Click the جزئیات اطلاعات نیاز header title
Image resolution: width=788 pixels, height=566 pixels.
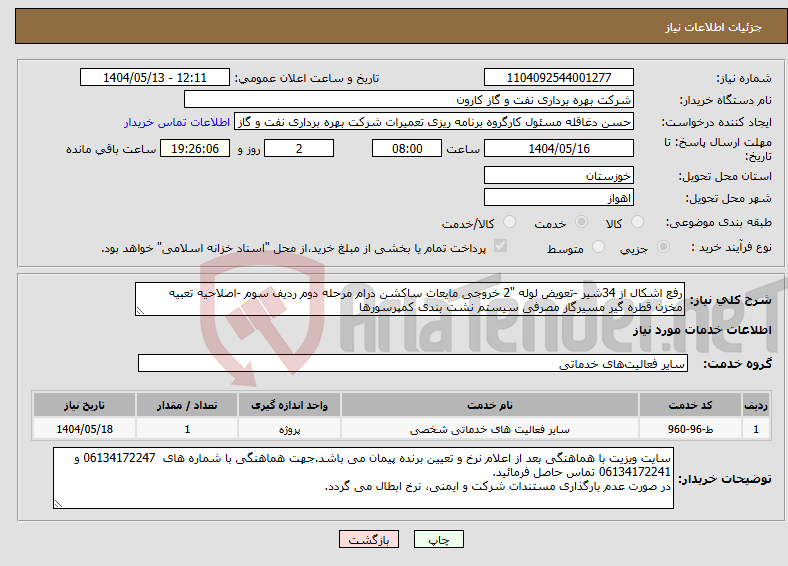[714, 27]
